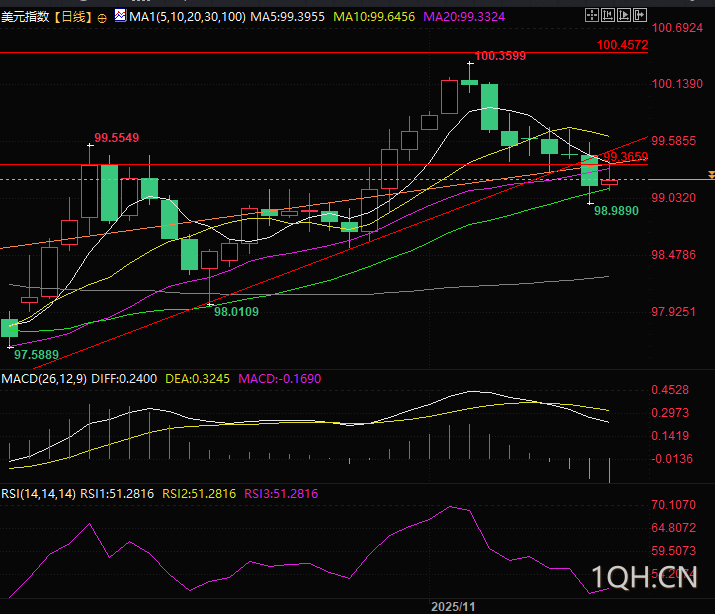Open RSI(14,14,14) indicator label
Image resolution: width=715 pixels, height=614 pixels.
pos(38,494)
